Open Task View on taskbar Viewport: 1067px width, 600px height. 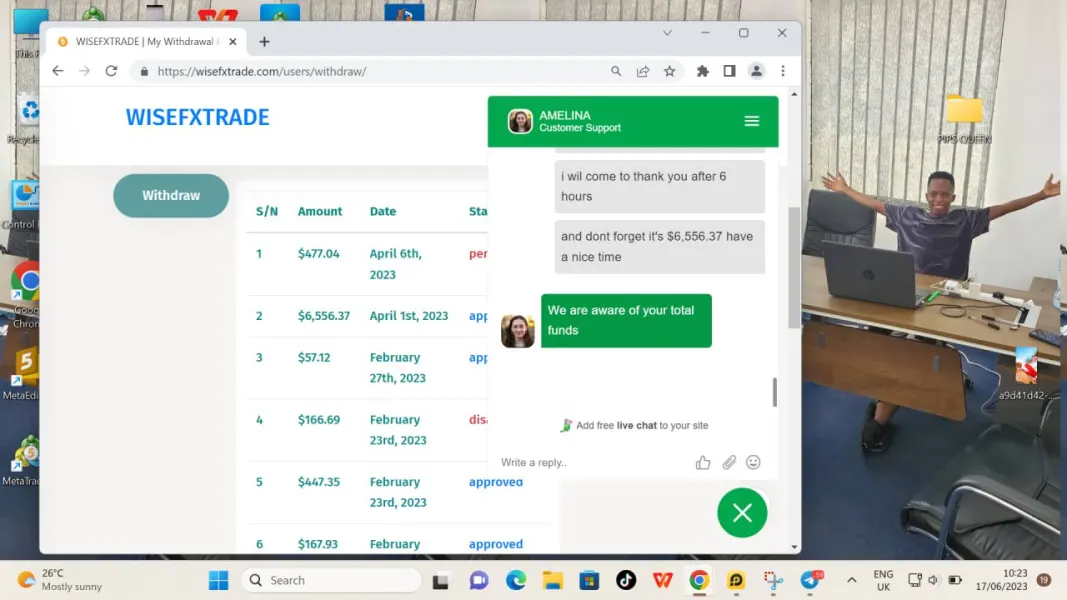coord(440,581)
